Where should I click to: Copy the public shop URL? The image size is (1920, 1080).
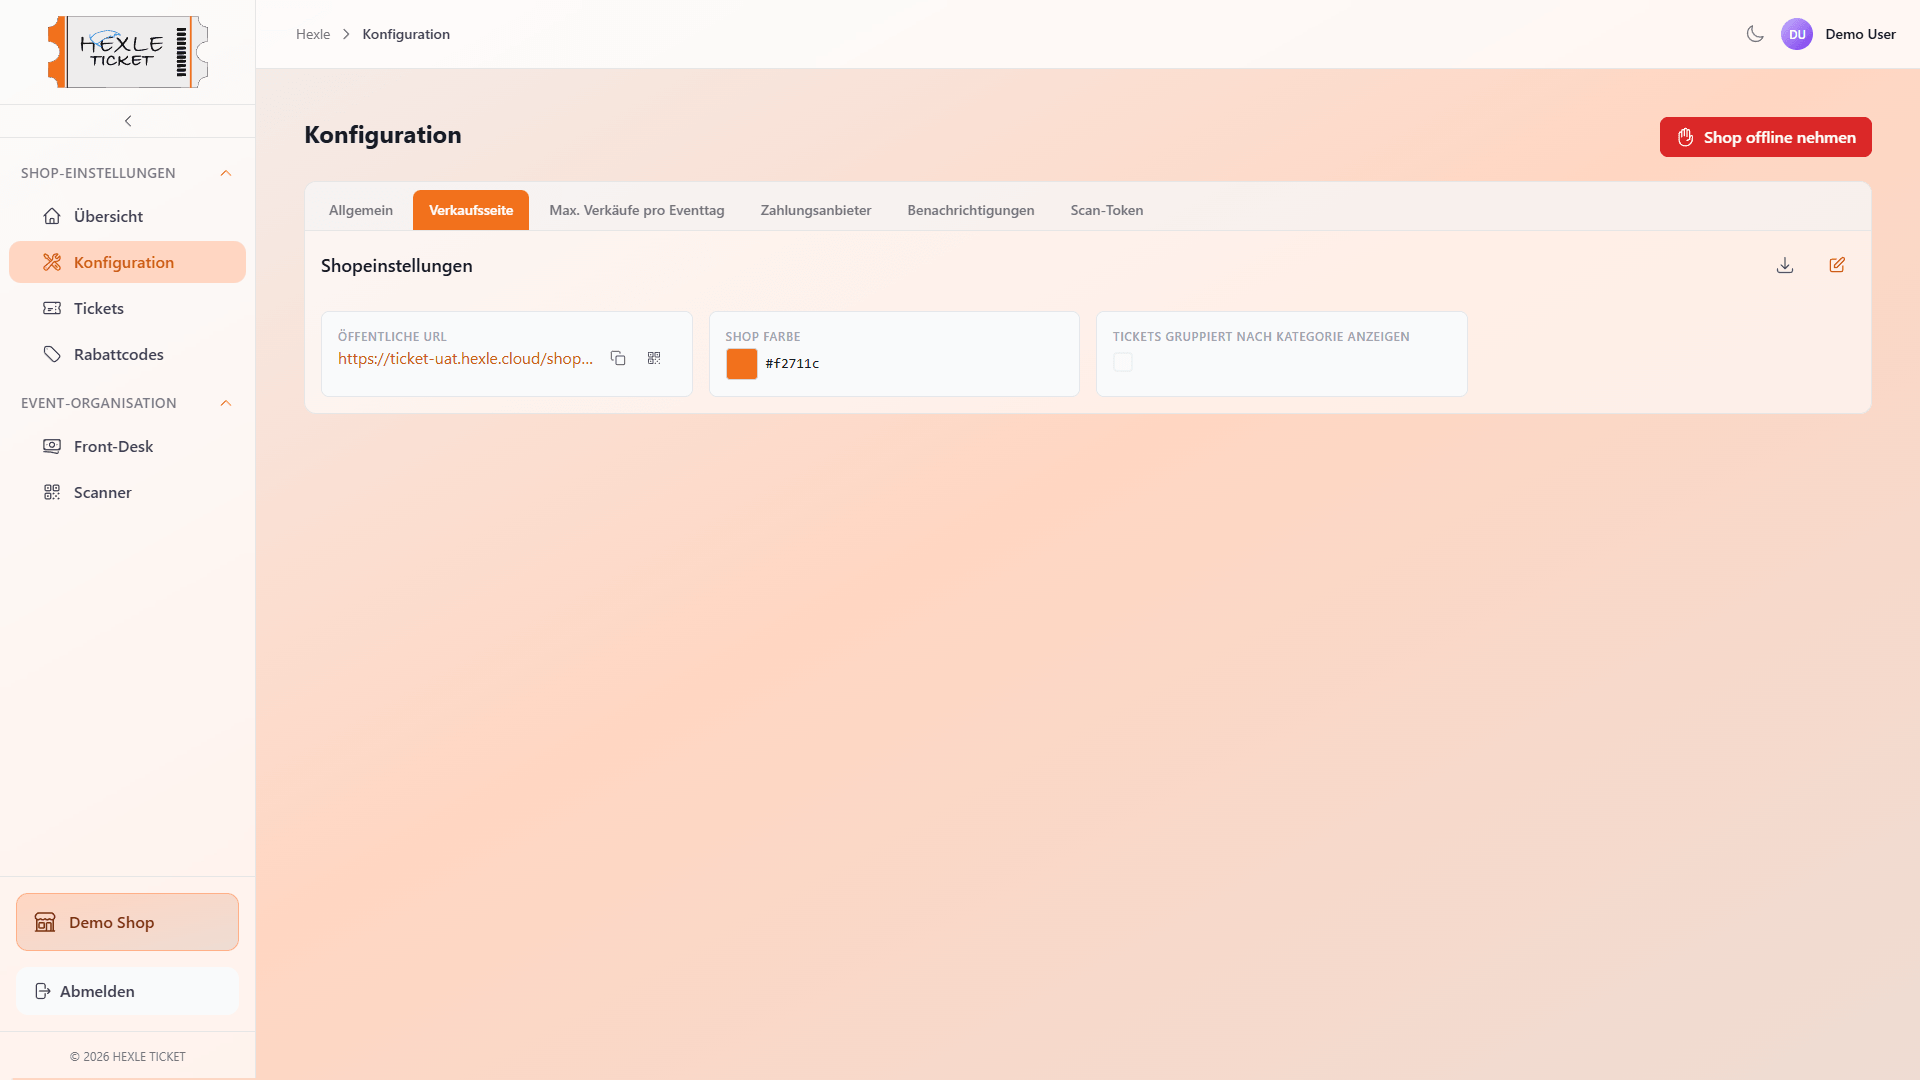(x=618, y=358)
